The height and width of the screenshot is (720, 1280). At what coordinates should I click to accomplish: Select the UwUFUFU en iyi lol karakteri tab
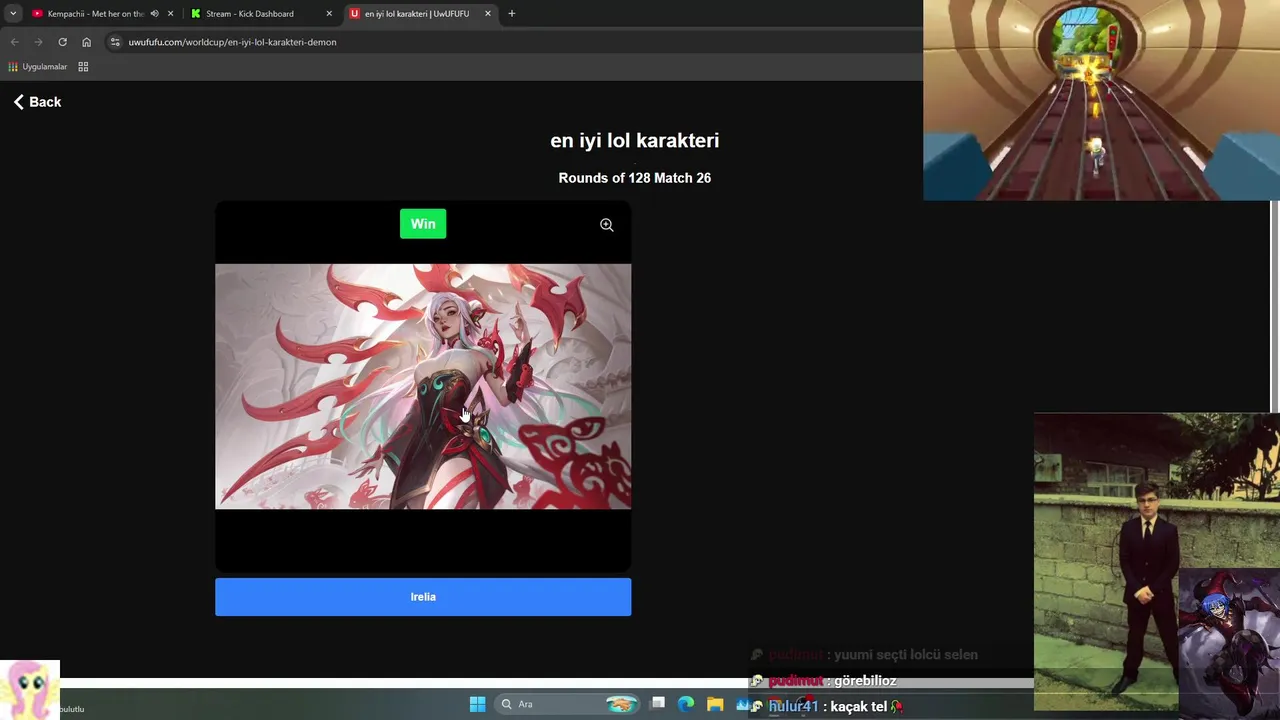[416, 14]
